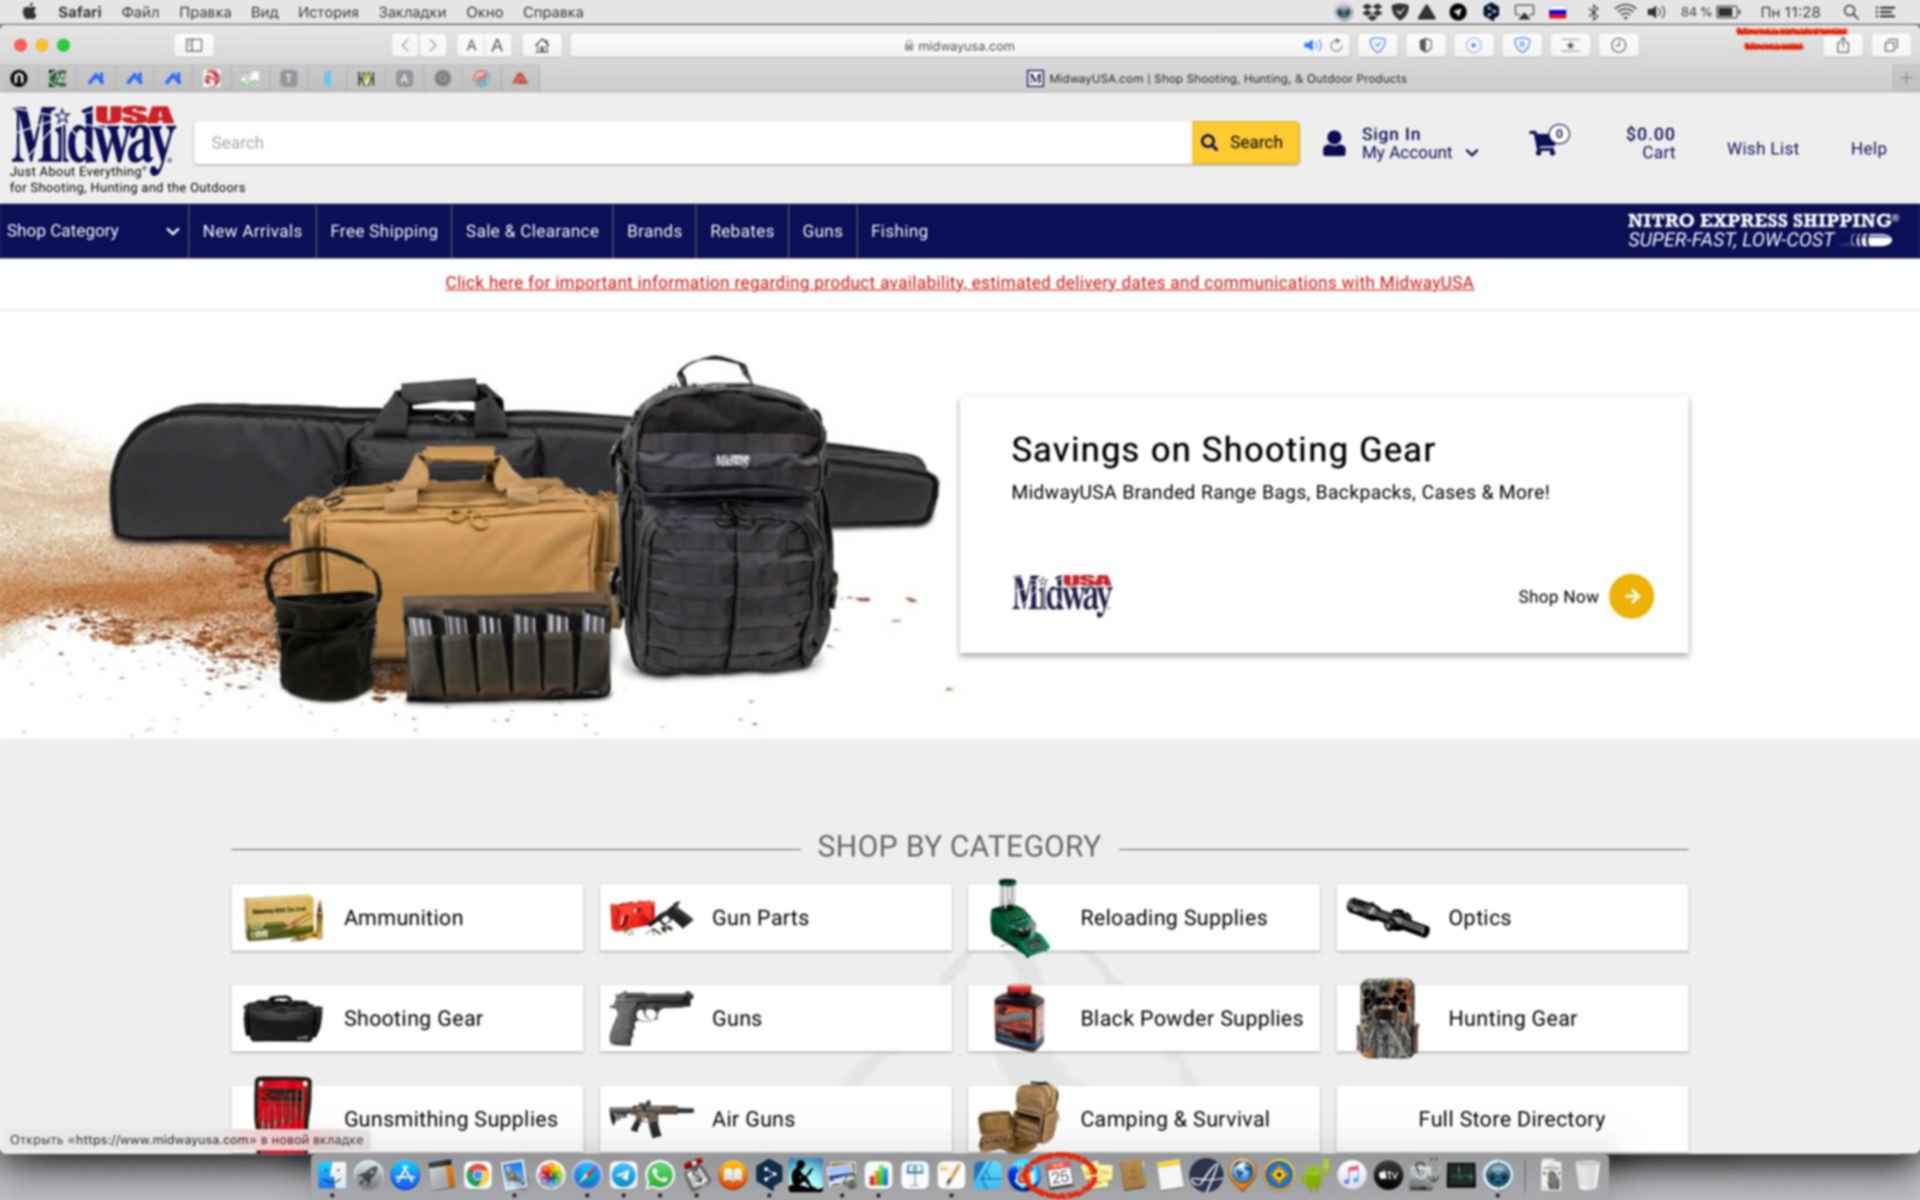Open the $0.00 Cart link
Screen dimensions: 1920x1200
click(1650, 143)
